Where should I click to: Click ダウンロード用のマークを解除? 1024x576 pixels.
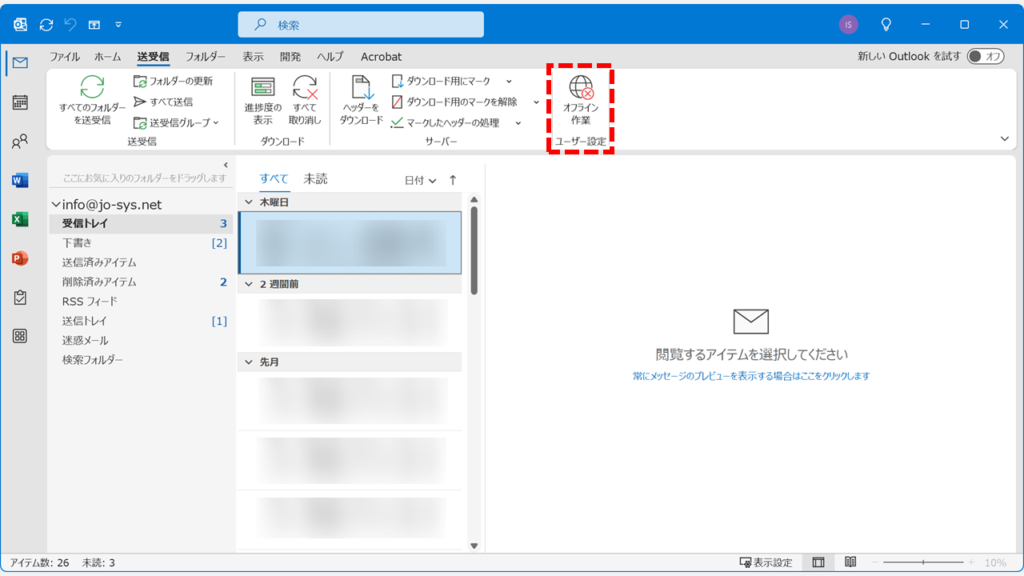[455, 102]
